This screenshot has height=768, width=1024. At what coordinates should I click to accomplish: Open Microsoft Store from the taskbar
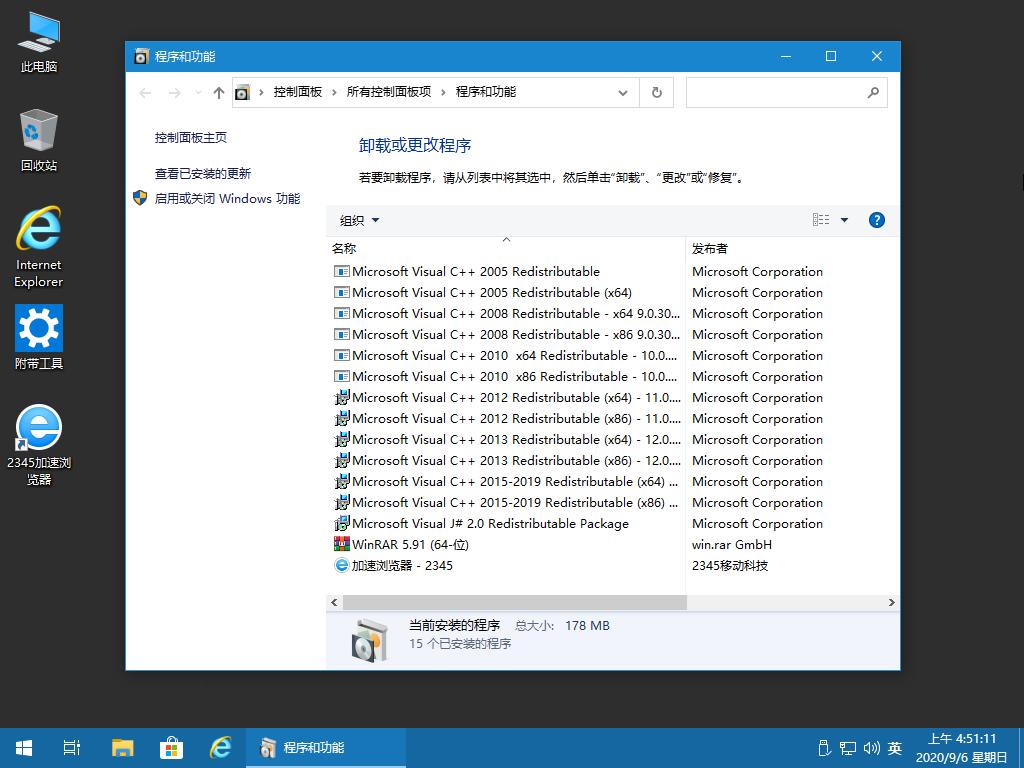(x=171, y=748)
